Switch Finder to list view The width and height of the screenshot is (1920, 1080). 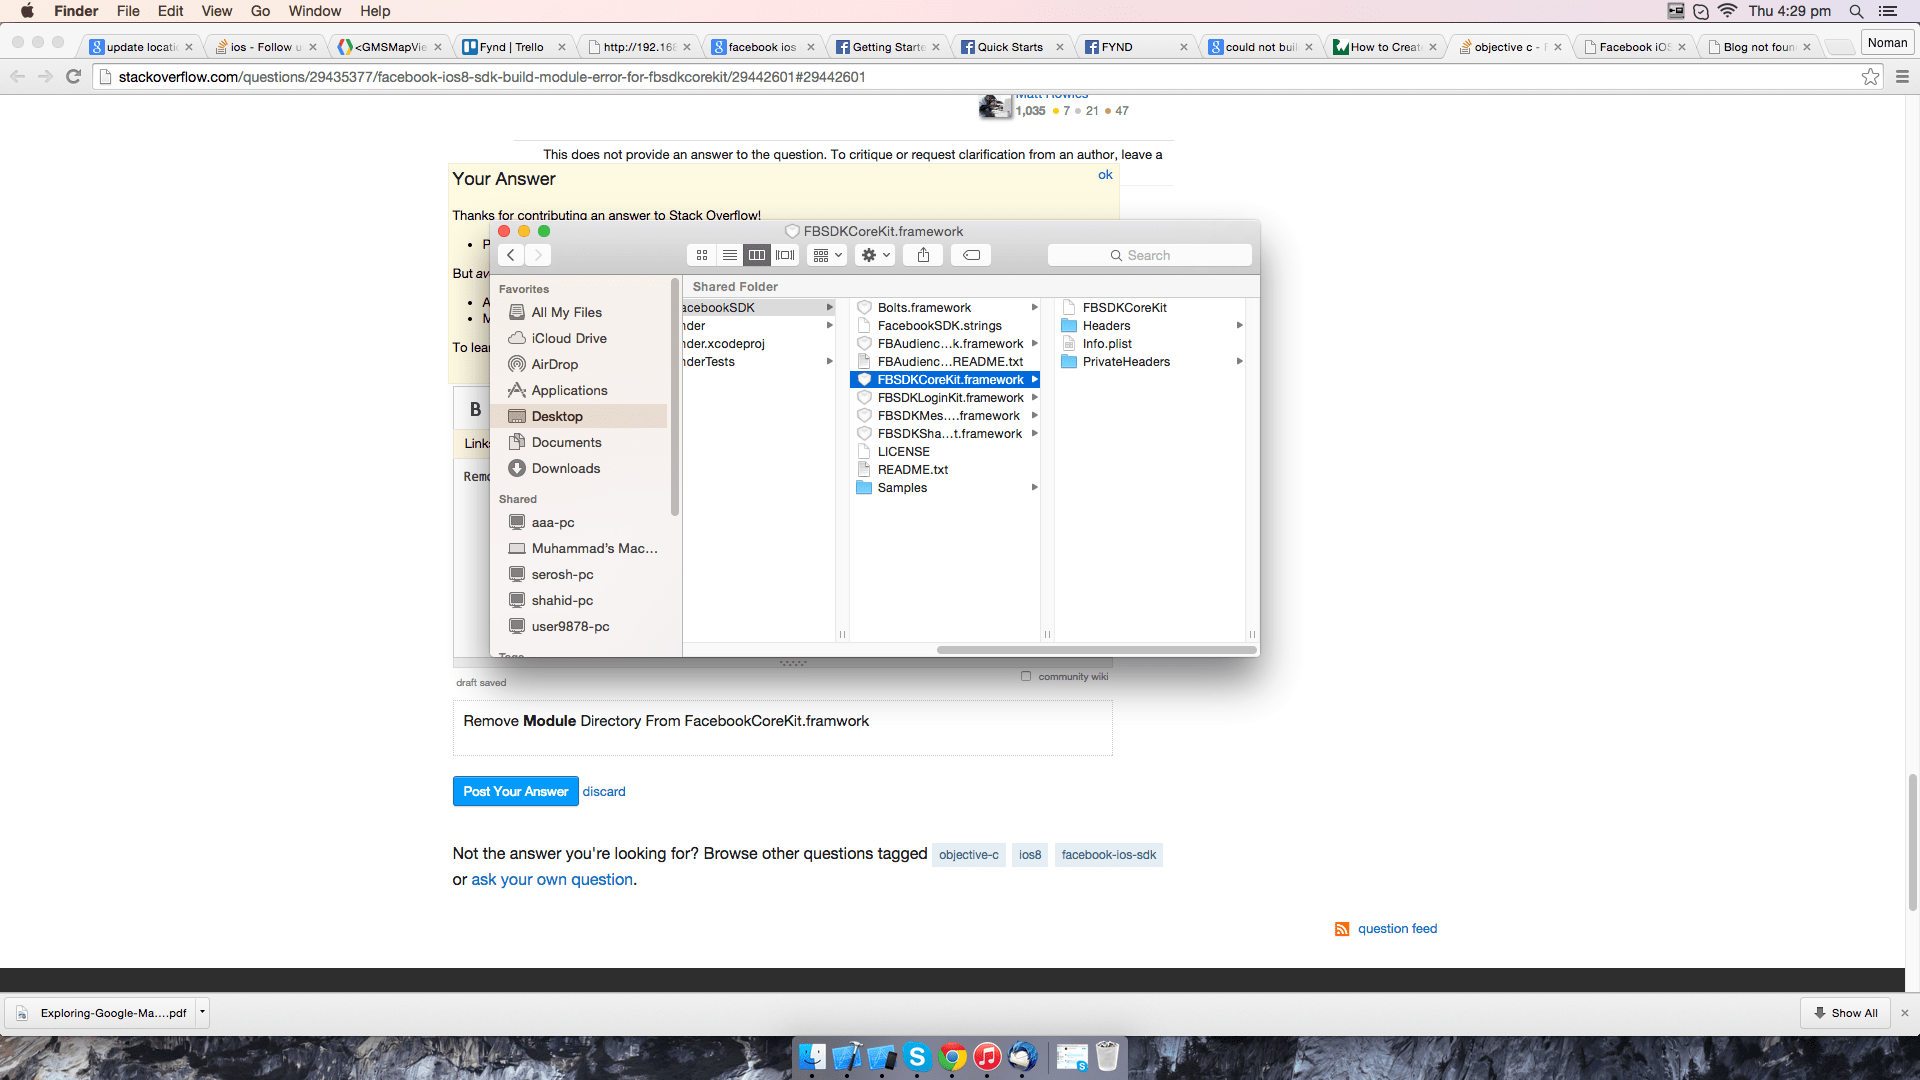730,255
